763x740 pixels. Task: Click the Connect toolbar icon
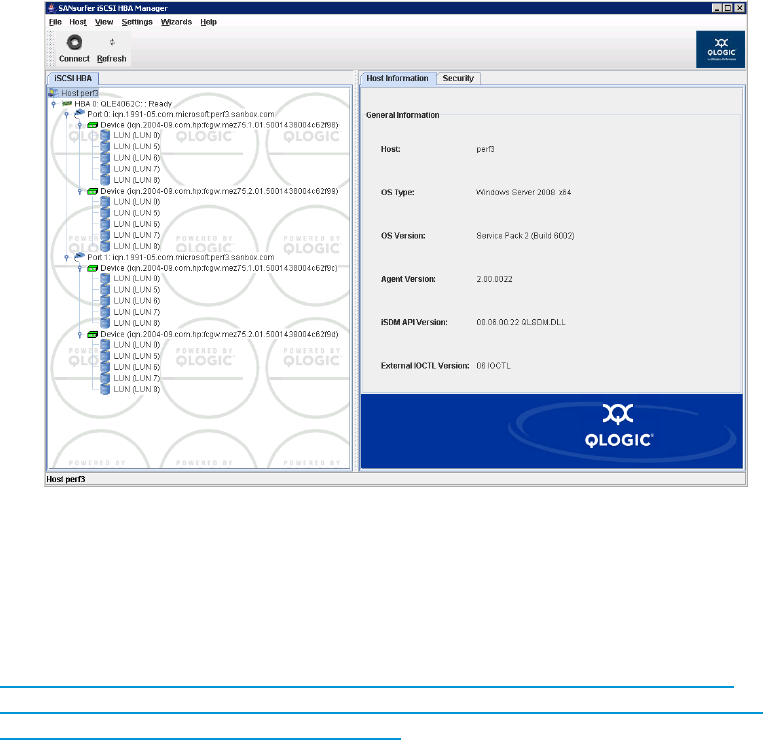click(74, 42)
